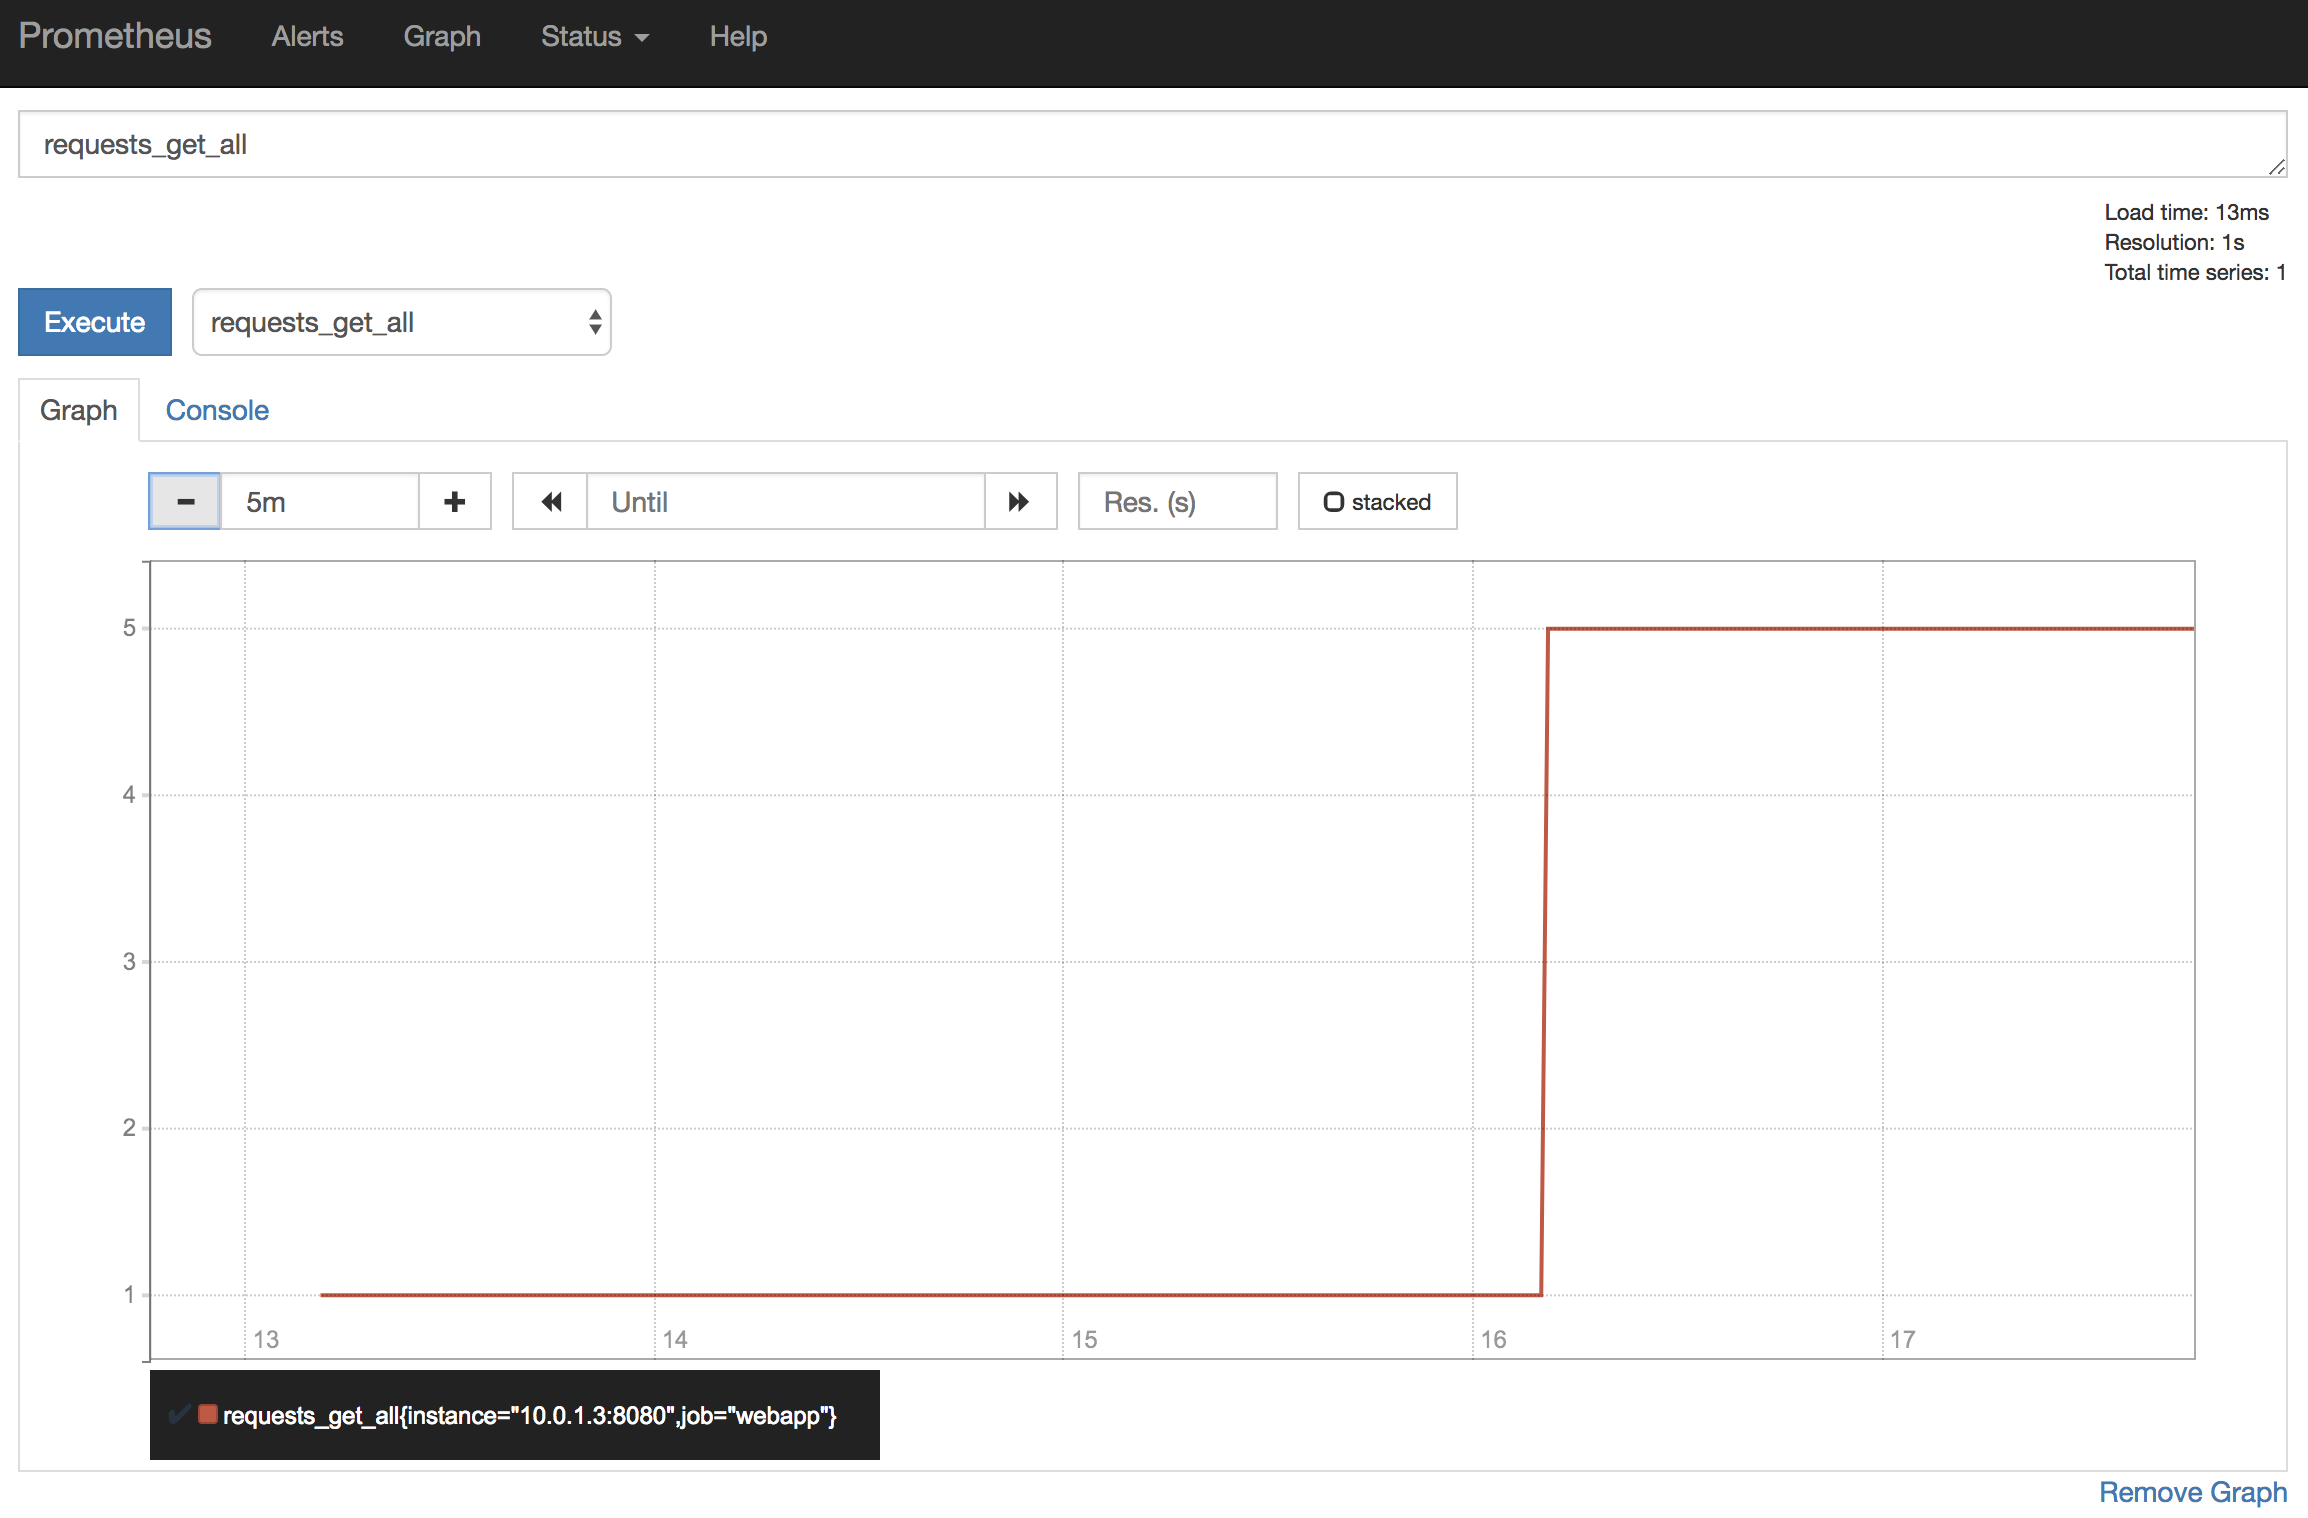Switch to the Console tab
Viewport: 2308px width, 1518px height.
(217, 410)
